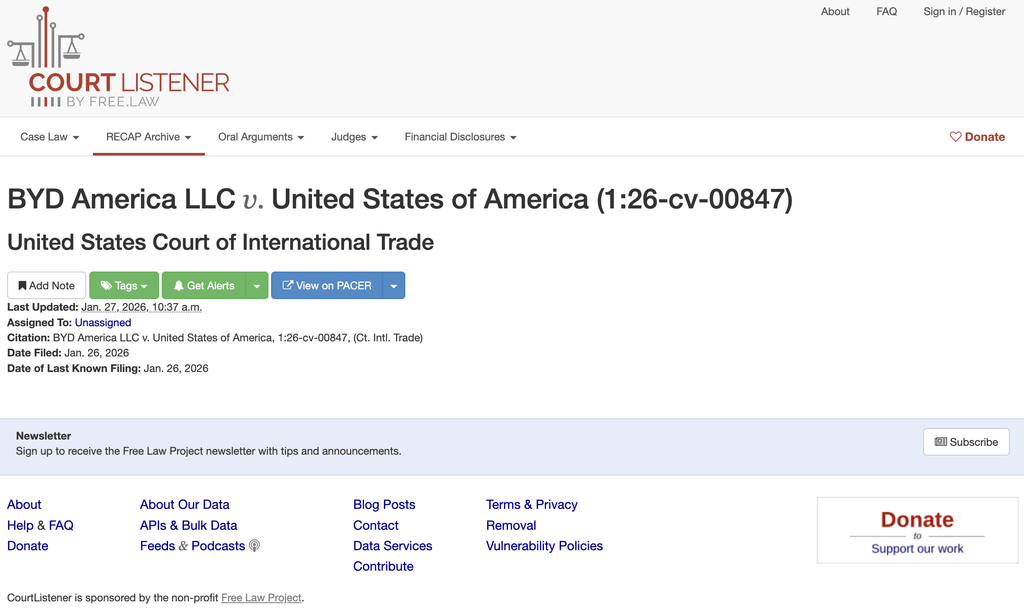Click the Donate Support our work banner

(x=917, y=531)
